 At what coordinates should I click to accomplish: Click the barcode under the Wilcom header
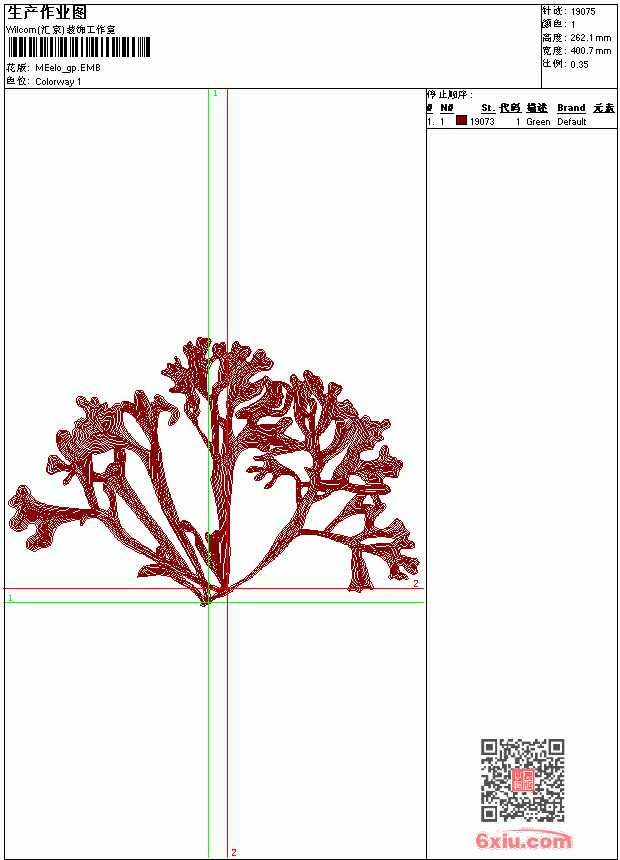click(79, 47)
